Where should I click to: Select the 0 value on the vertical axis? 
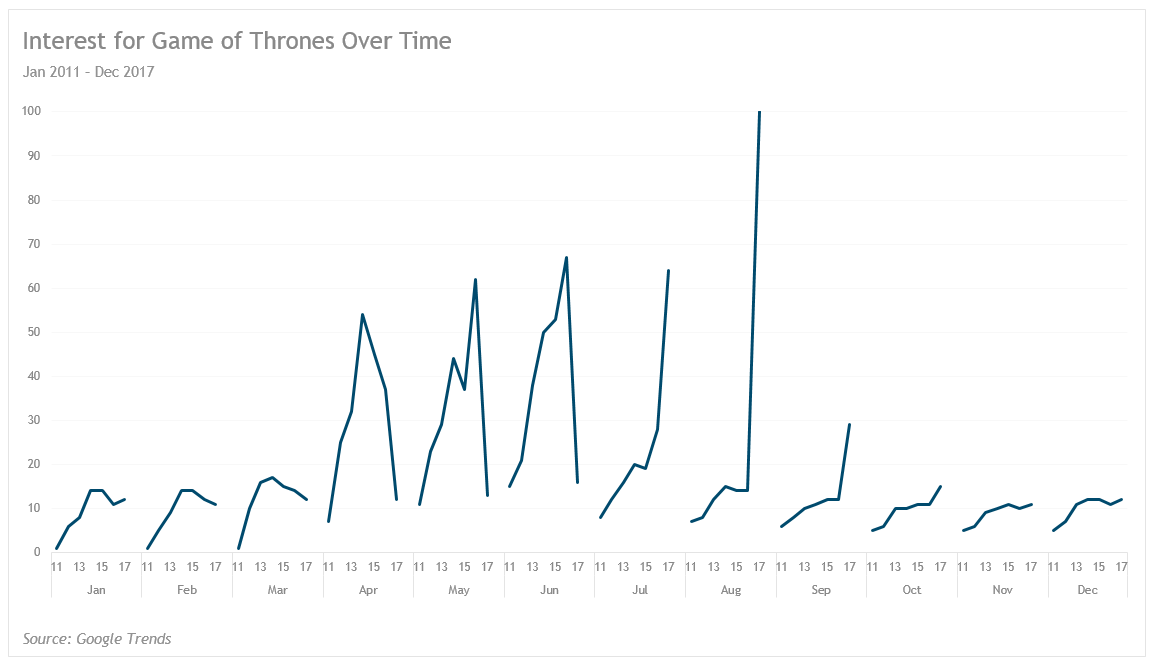(x=36, y=552)
